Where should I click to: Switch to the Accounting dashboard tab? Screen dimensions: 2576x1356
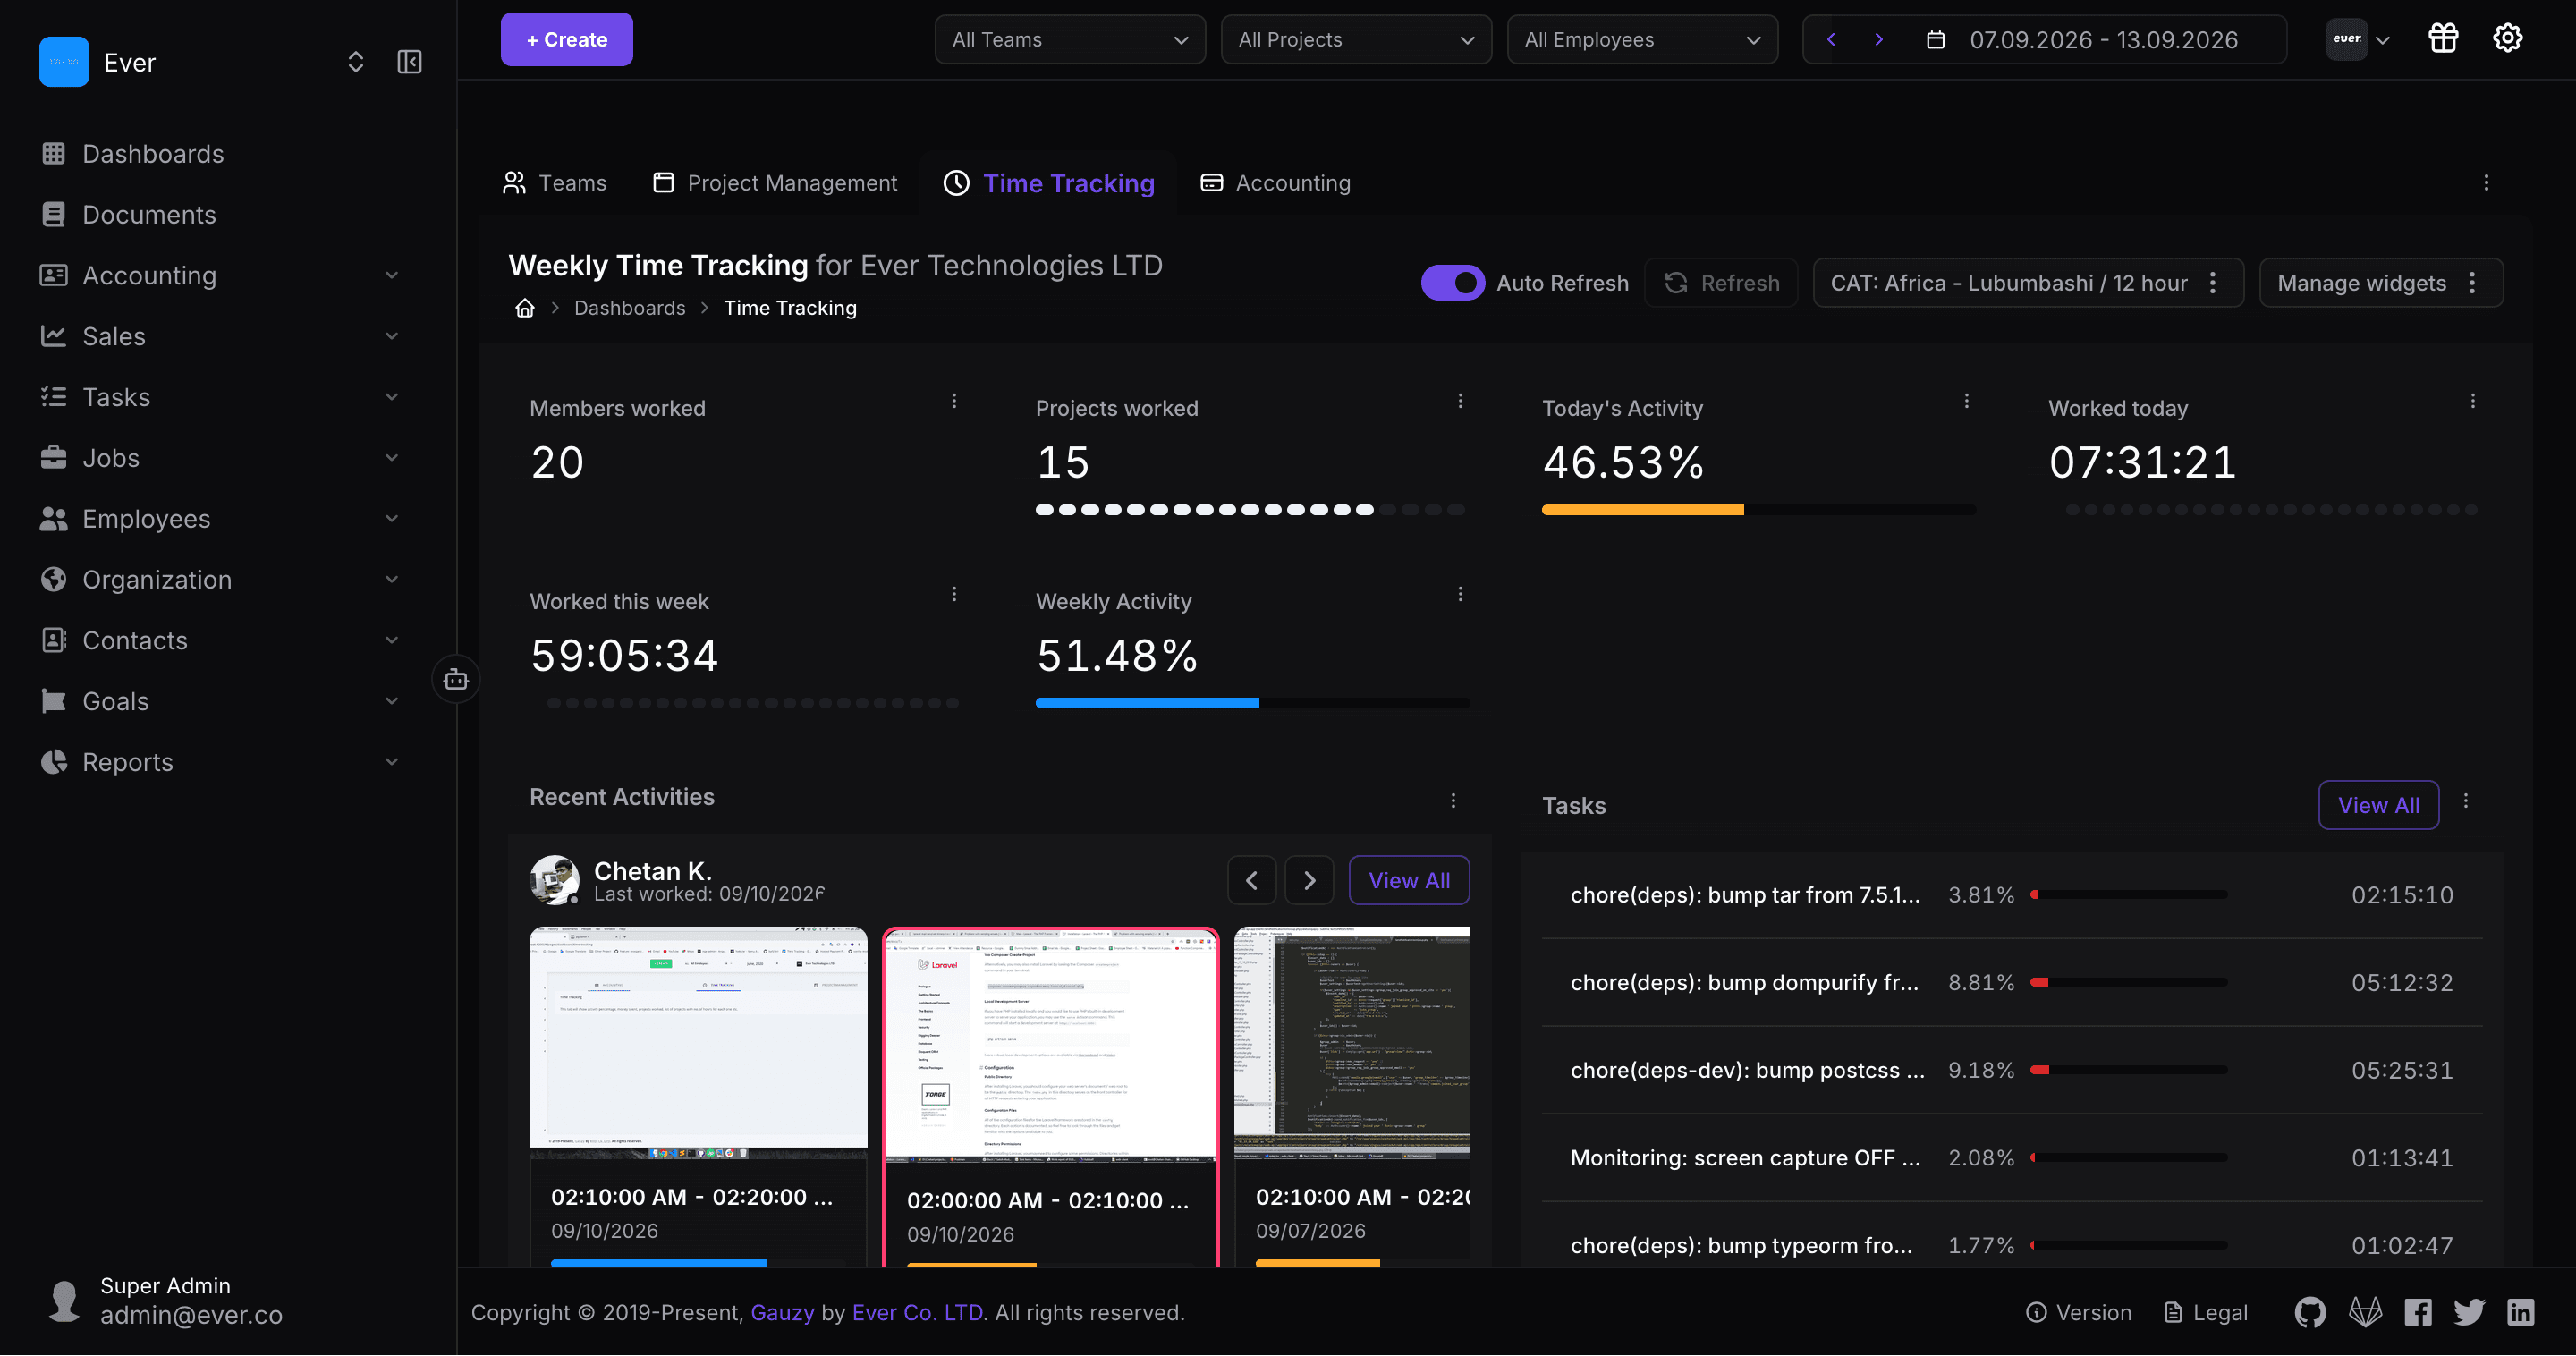click(1275, 183)
